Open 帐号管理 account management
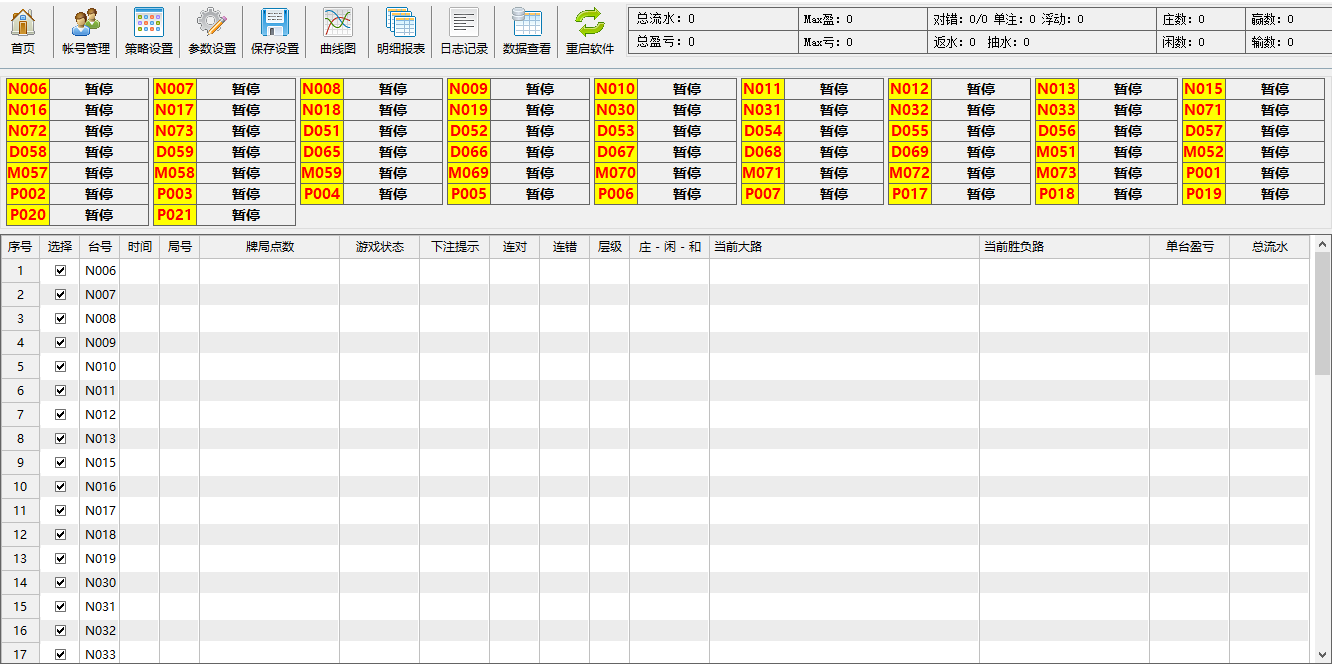Screen dimensions: 1332x664 click(86, 31)
